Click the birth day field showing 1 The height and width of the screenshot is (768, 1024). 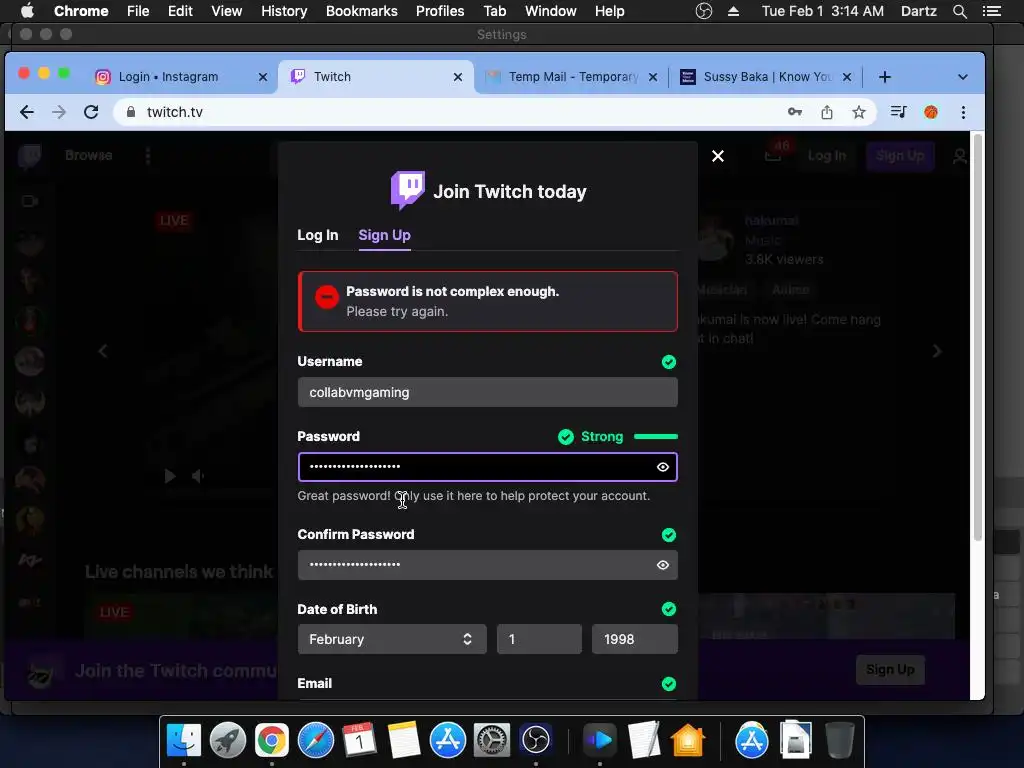(x=539, y=639)
